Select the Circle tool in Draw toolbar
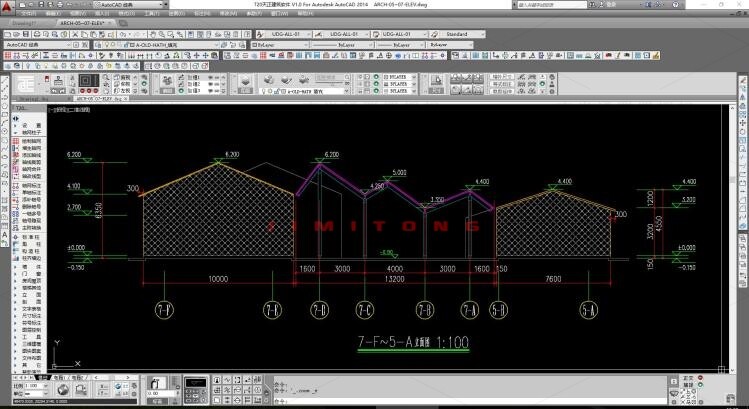 5,132
